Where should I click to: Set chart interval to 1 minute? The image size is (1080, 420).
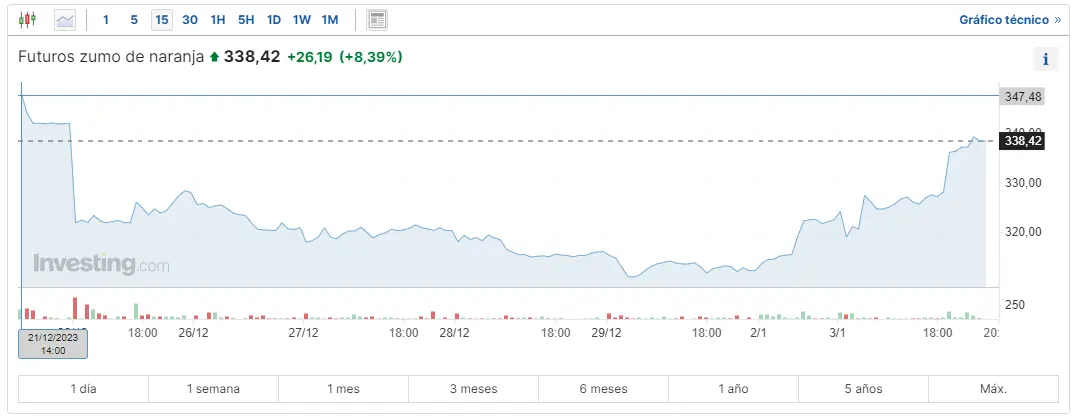click(106, 19)
